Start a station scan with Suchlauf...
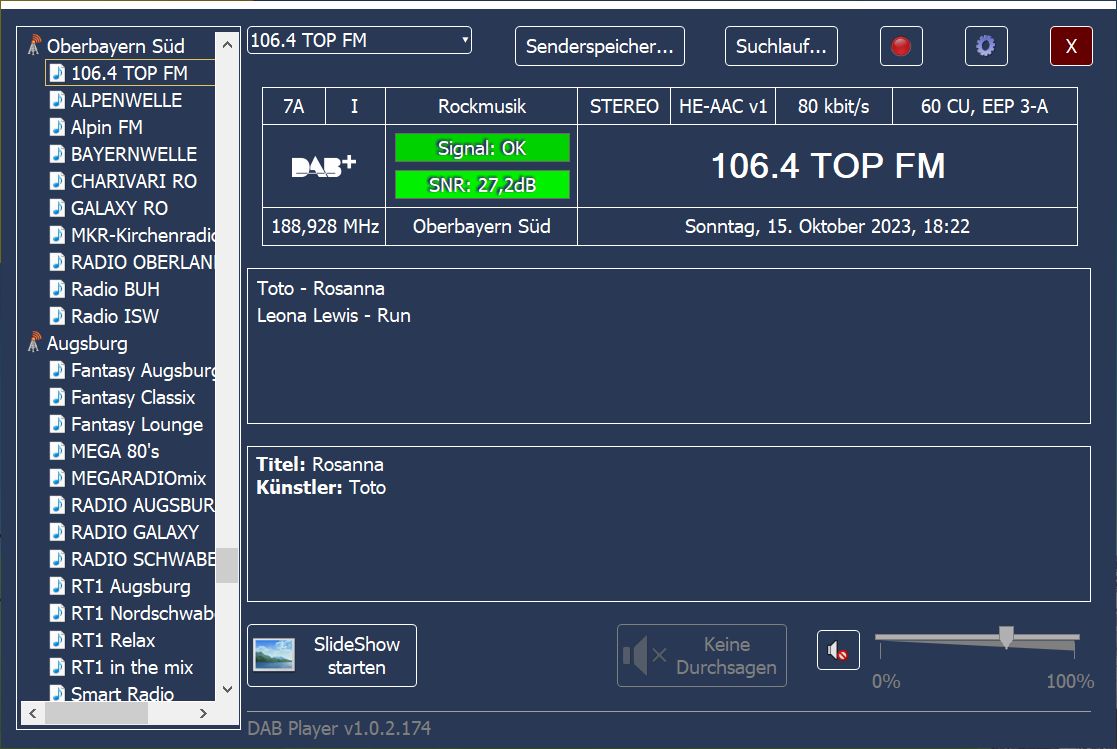Viewport: 1117px width, 749px height. (x=781, y=46)
